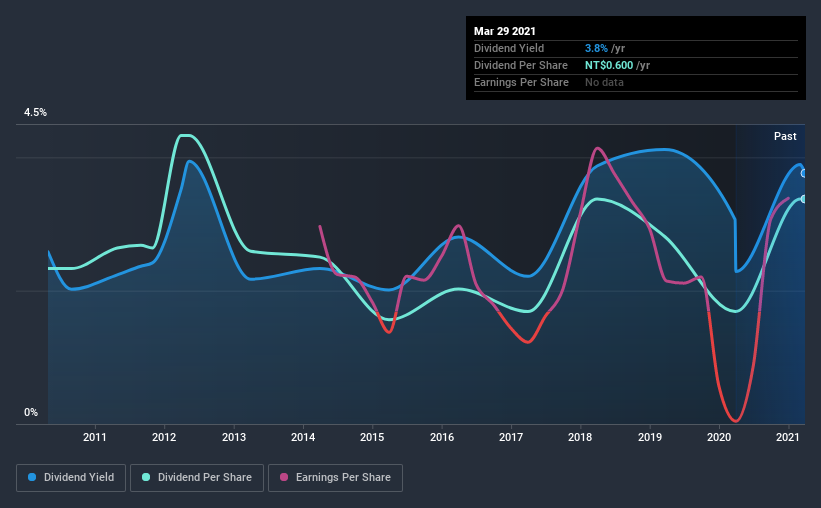
Task: Click the Earnings Per Share row label in tooltip
Action: coord(521,82)
